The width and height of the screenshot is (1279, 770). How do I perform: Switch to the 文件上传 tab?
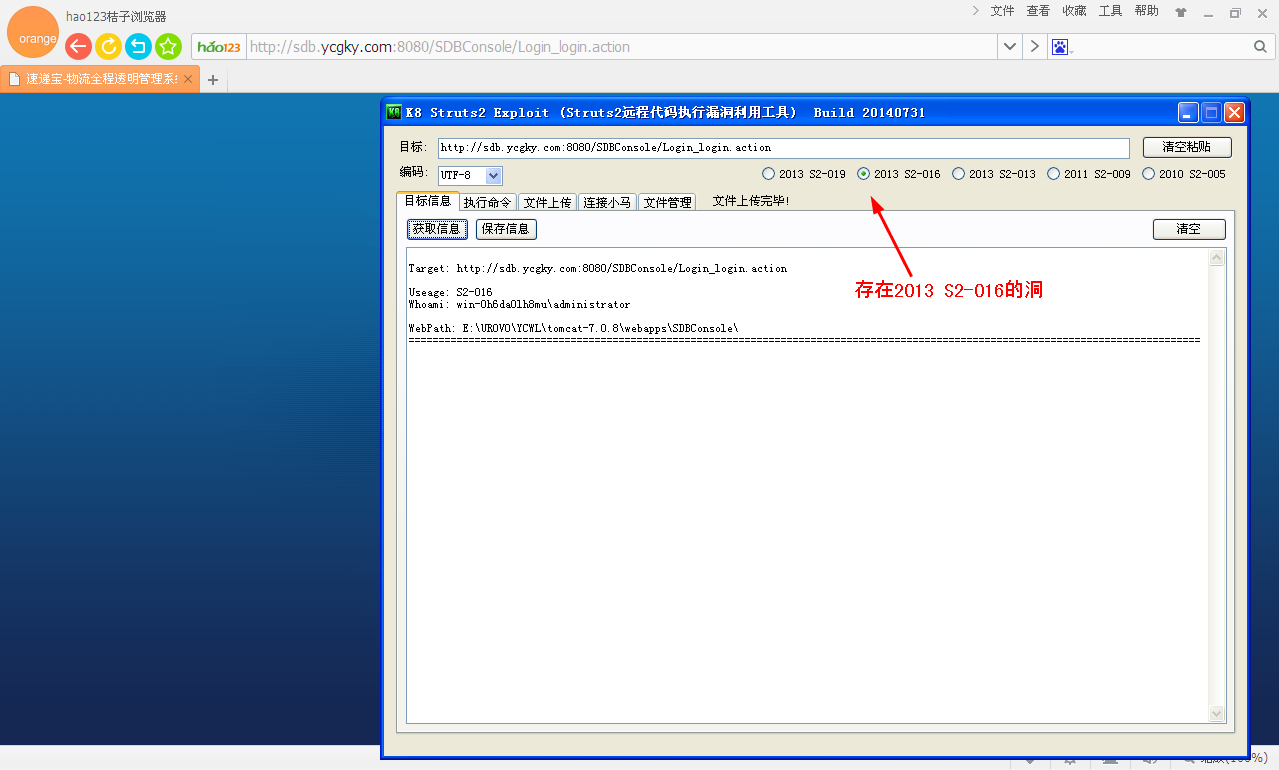point(547,202)
